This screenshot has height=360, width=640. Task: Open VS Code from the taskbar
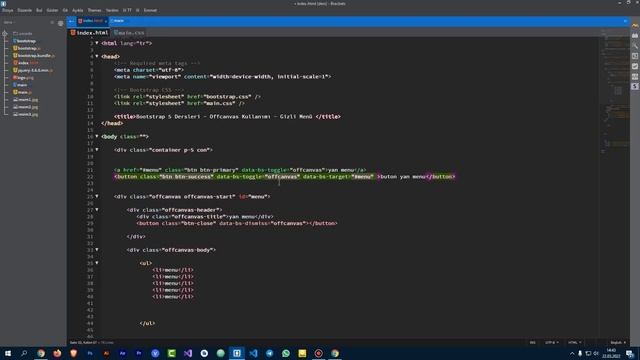(x=253, y=353)
